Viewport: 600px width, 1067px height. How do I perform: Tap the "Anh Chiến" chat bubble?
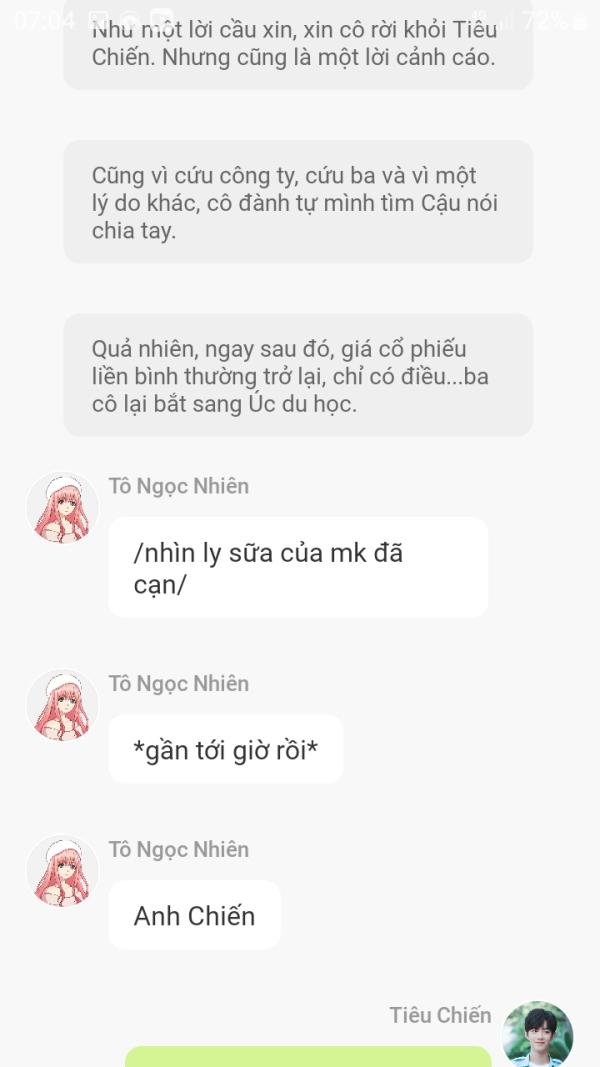pyautogui.click(x=194, y=915)
